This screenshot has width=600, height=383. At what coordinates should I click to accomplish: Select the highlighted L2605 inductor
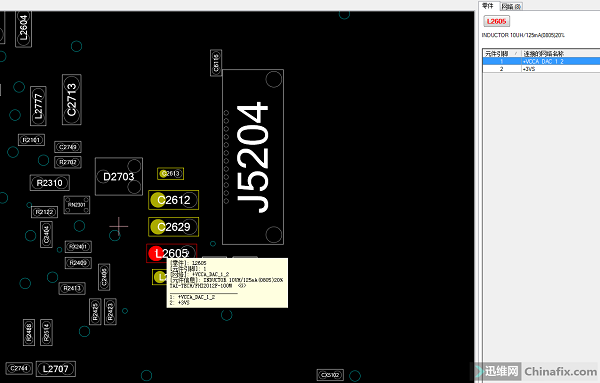click(x=171, y=253)
